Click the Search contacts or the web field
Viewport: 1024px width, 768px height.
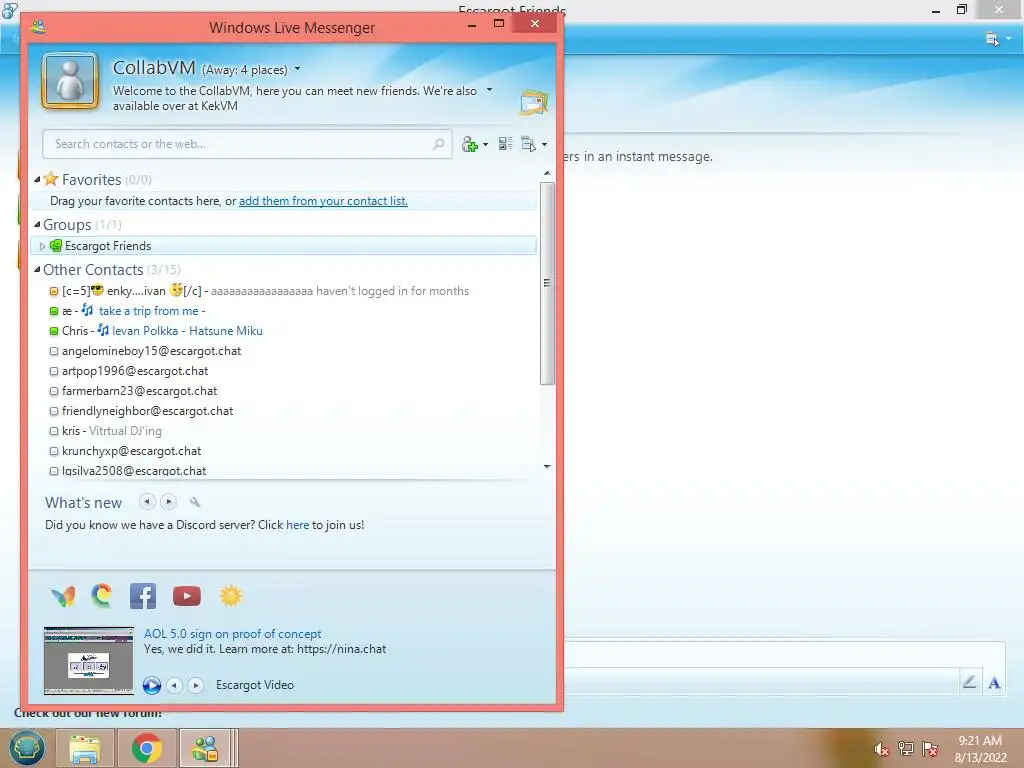pyautogui.click(x=247, y=144)
